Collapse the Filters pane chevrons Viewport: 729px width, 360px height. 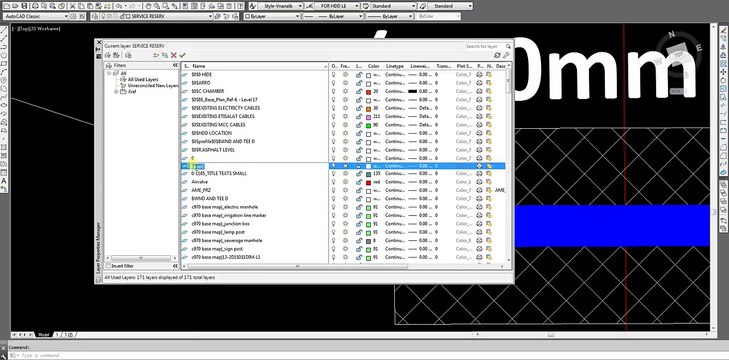point(175,66)
